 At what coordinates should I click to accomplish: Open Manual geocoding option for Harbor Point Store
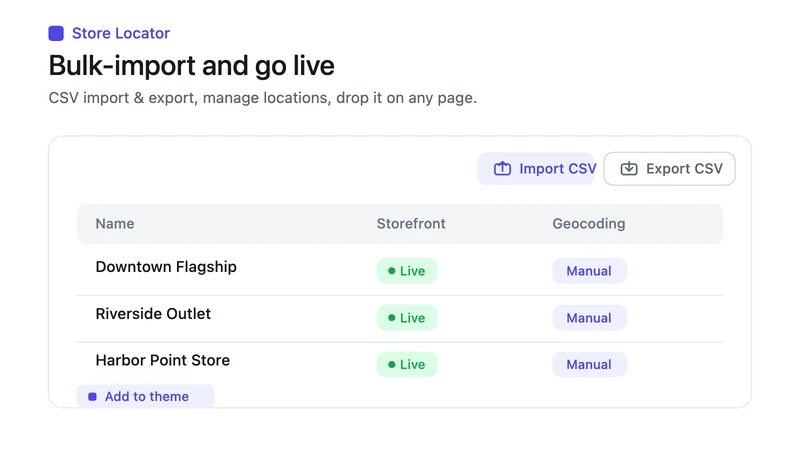(x=589, y=364)
